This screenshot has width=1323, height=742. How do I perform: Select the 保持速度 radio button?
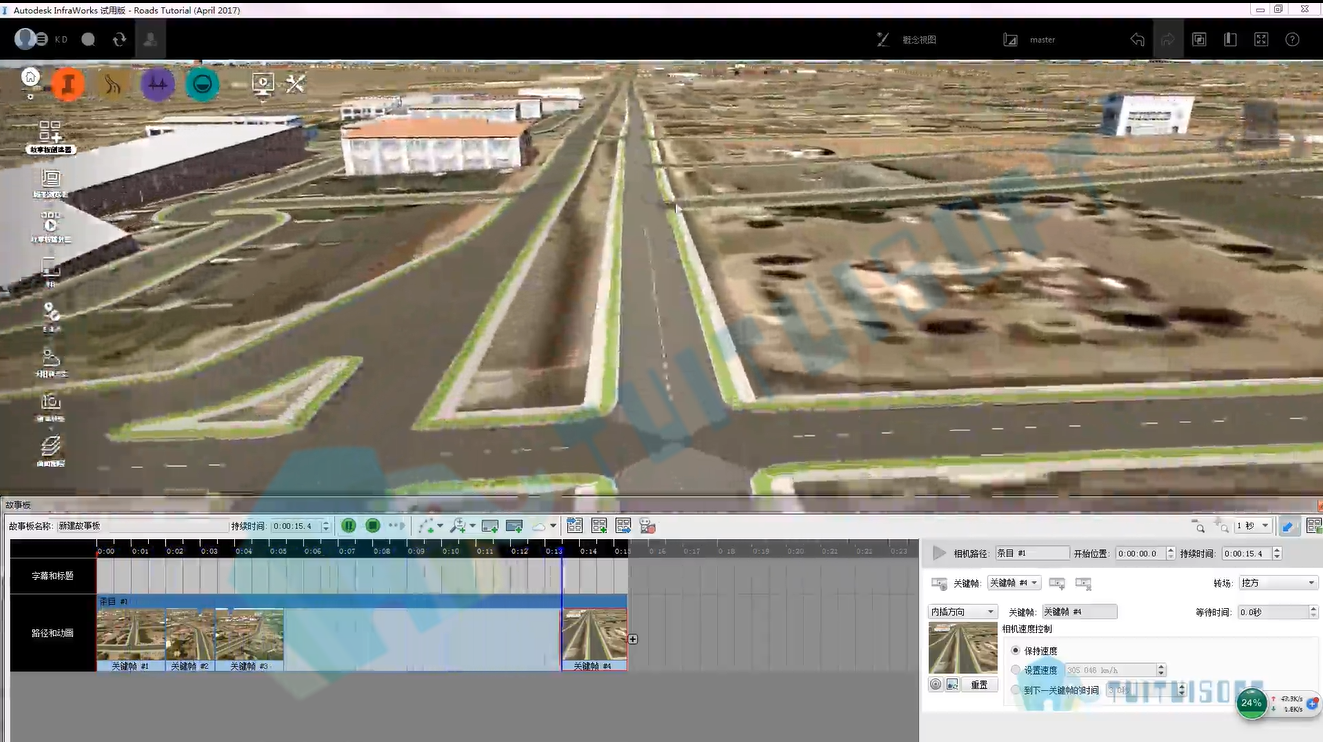[x=1016, y=651]
